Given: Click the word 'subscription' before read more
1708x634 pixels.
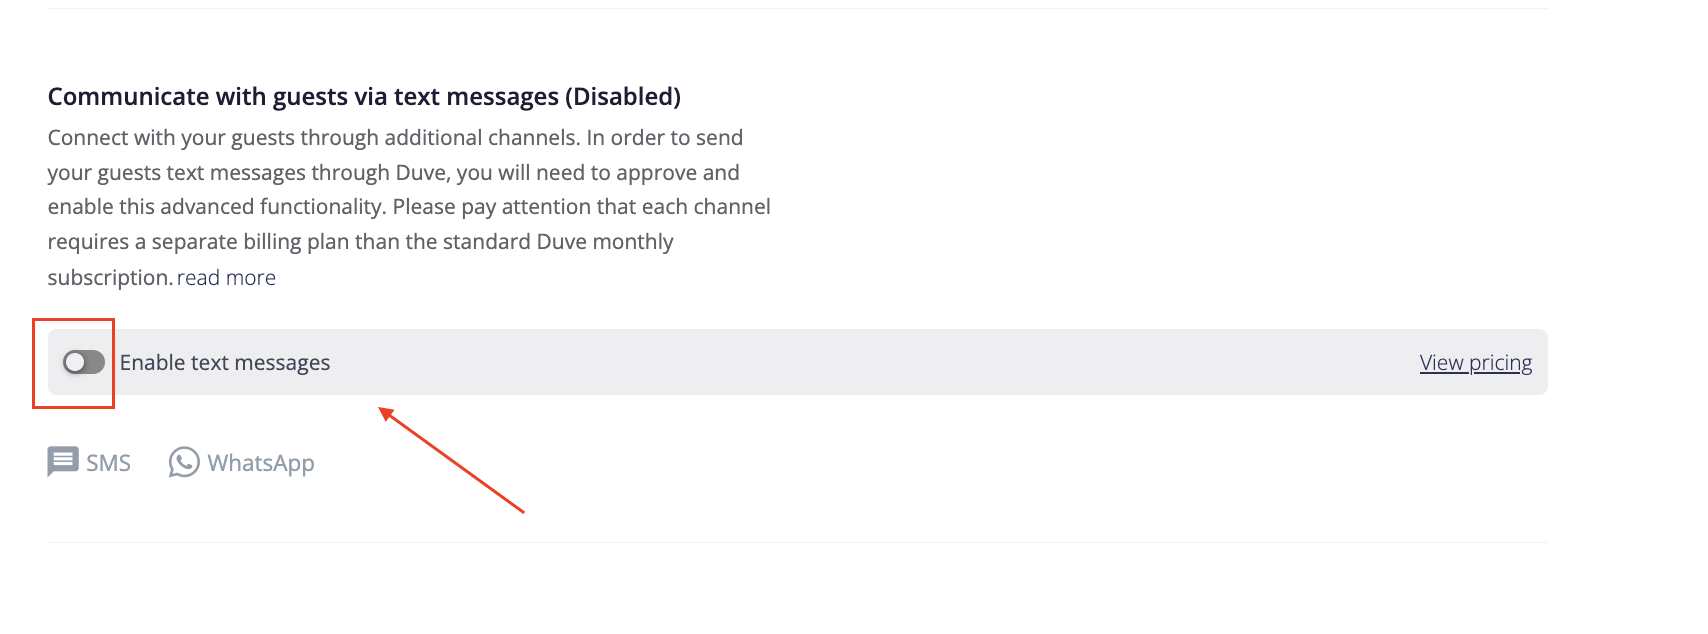Looking at the screenshot, I should click(108, 277).
